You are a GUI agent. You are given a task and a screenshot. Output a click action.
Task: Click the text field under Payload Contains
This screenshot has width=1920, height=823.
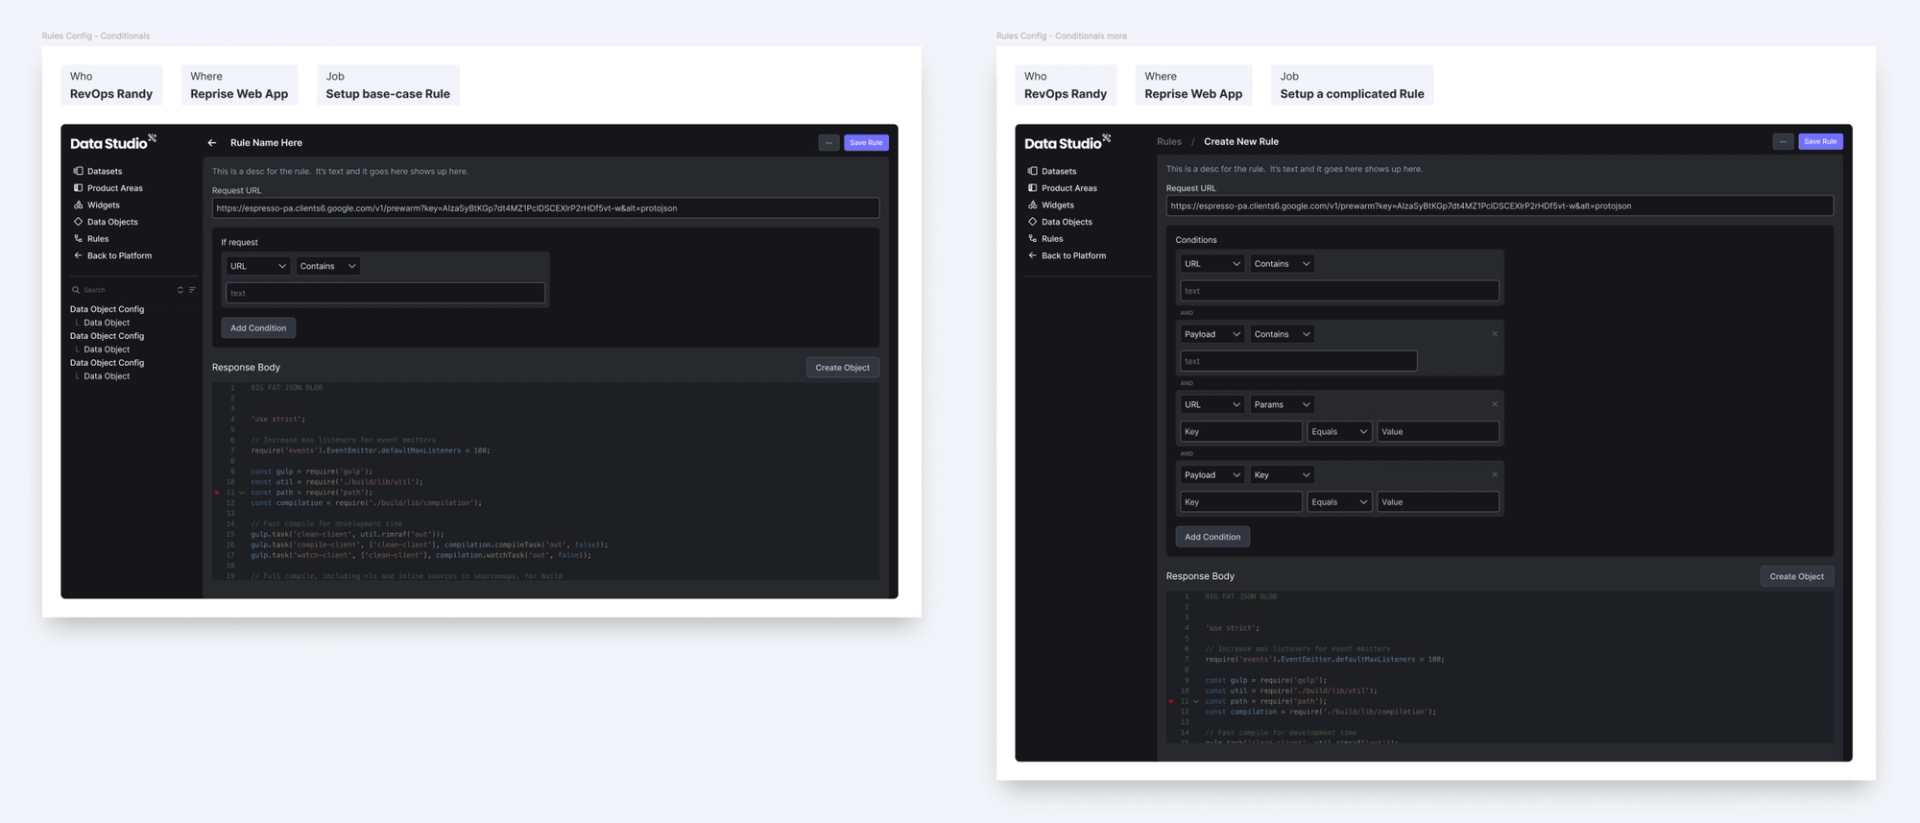point(1298,361)
